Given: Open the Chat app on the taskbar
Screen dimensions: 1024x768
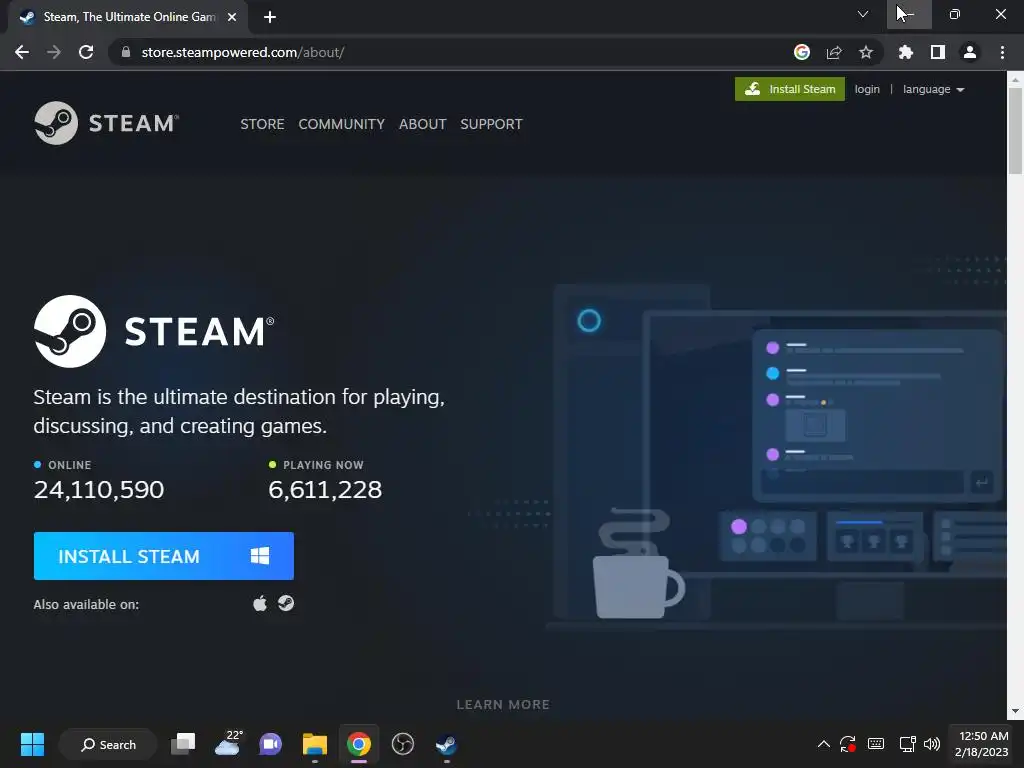Looking at the screenshot, I should (270, 744).
